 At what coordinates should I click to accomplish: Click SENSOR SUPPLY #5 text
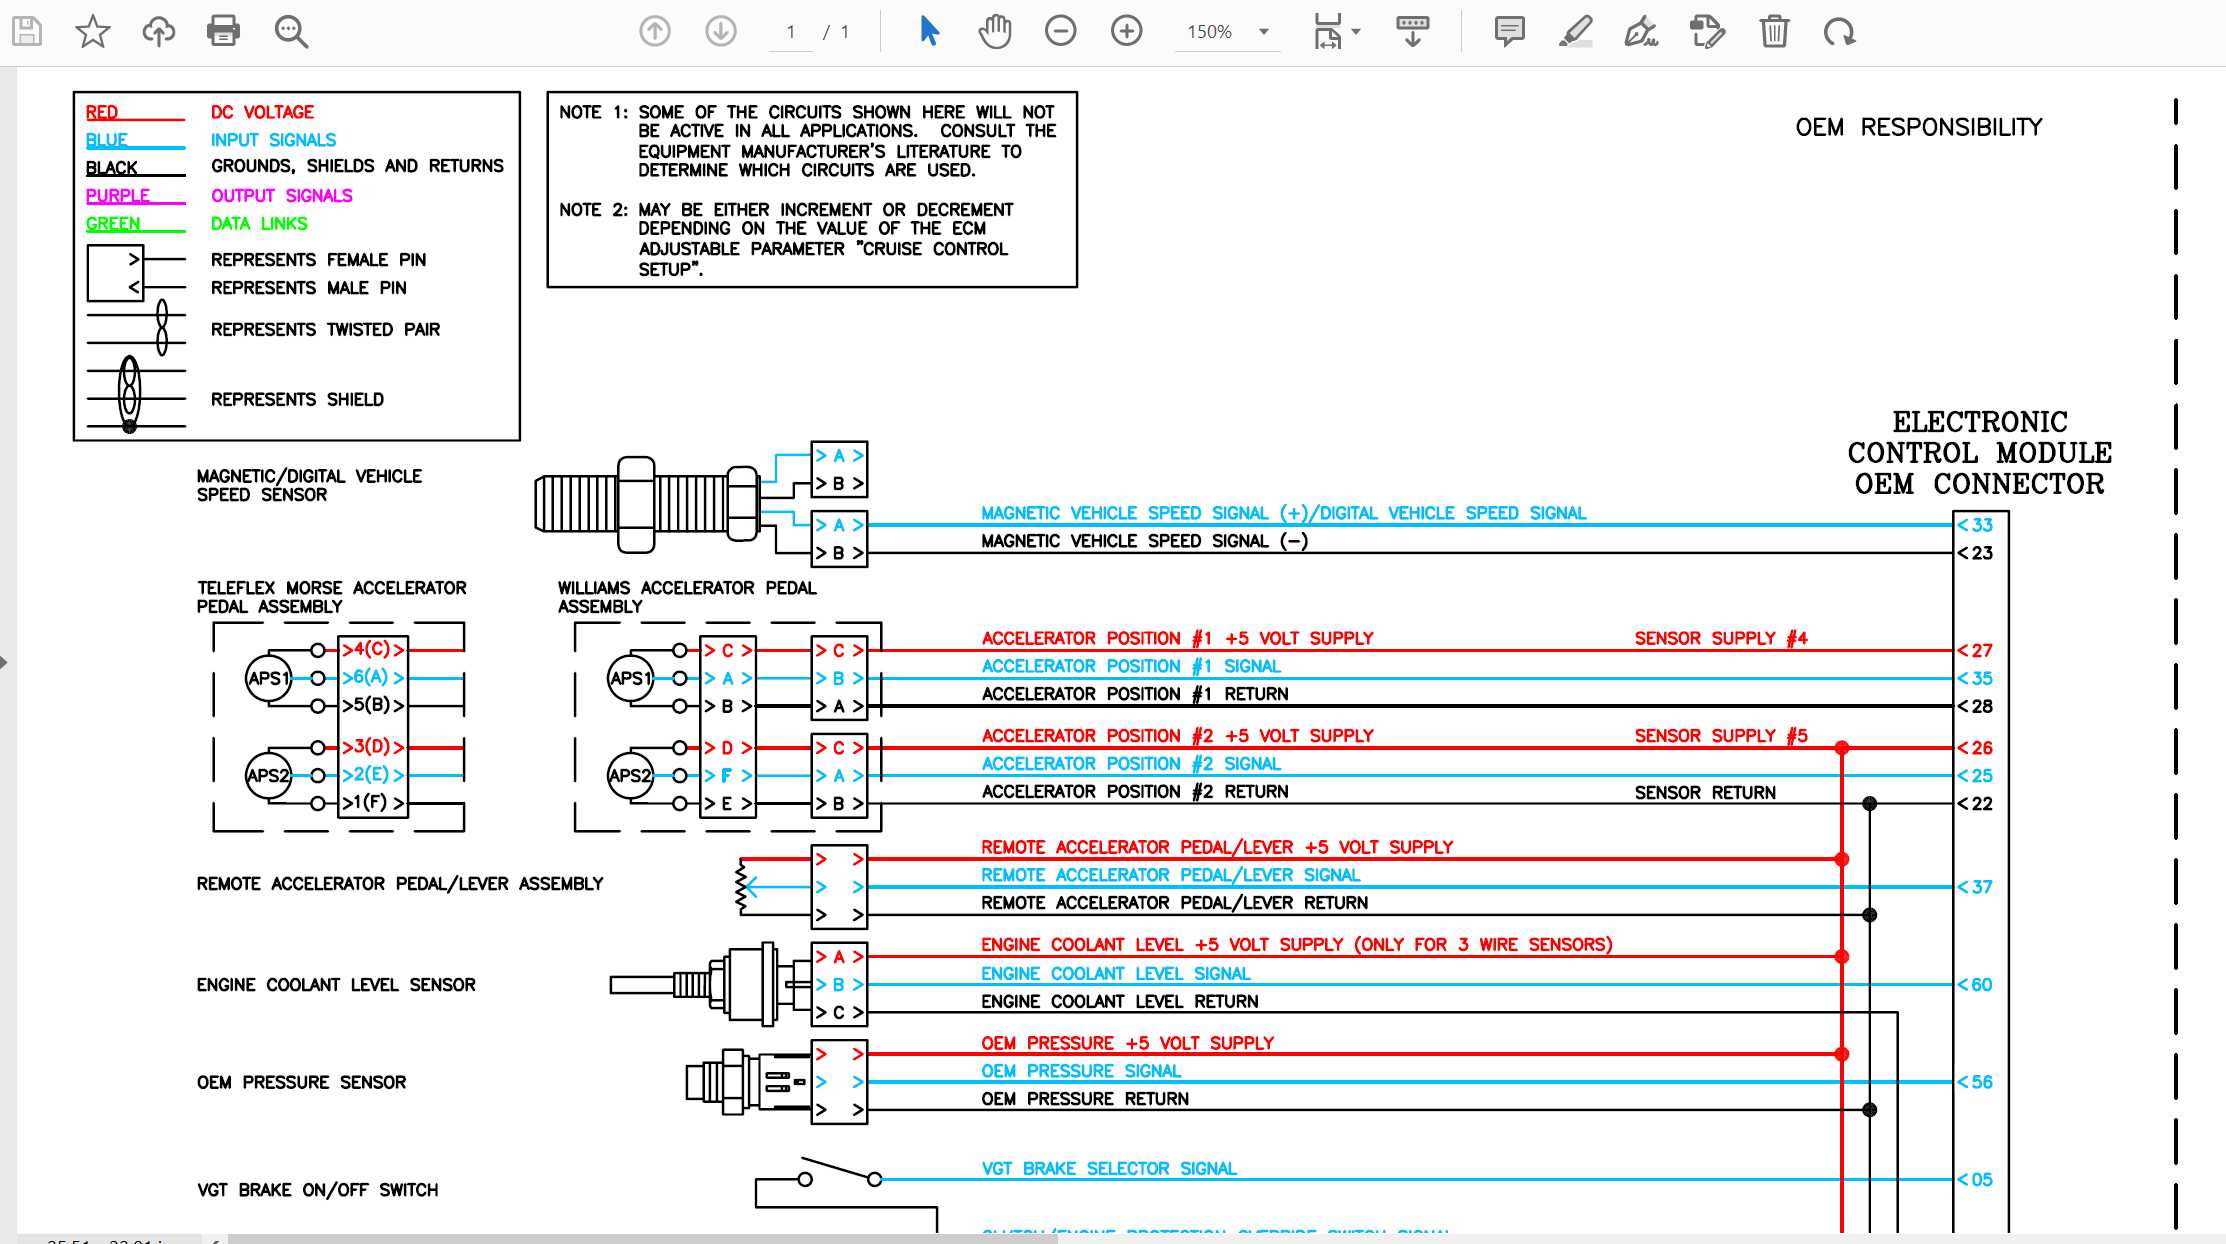pyautogui.click(x=1720, y=736)
